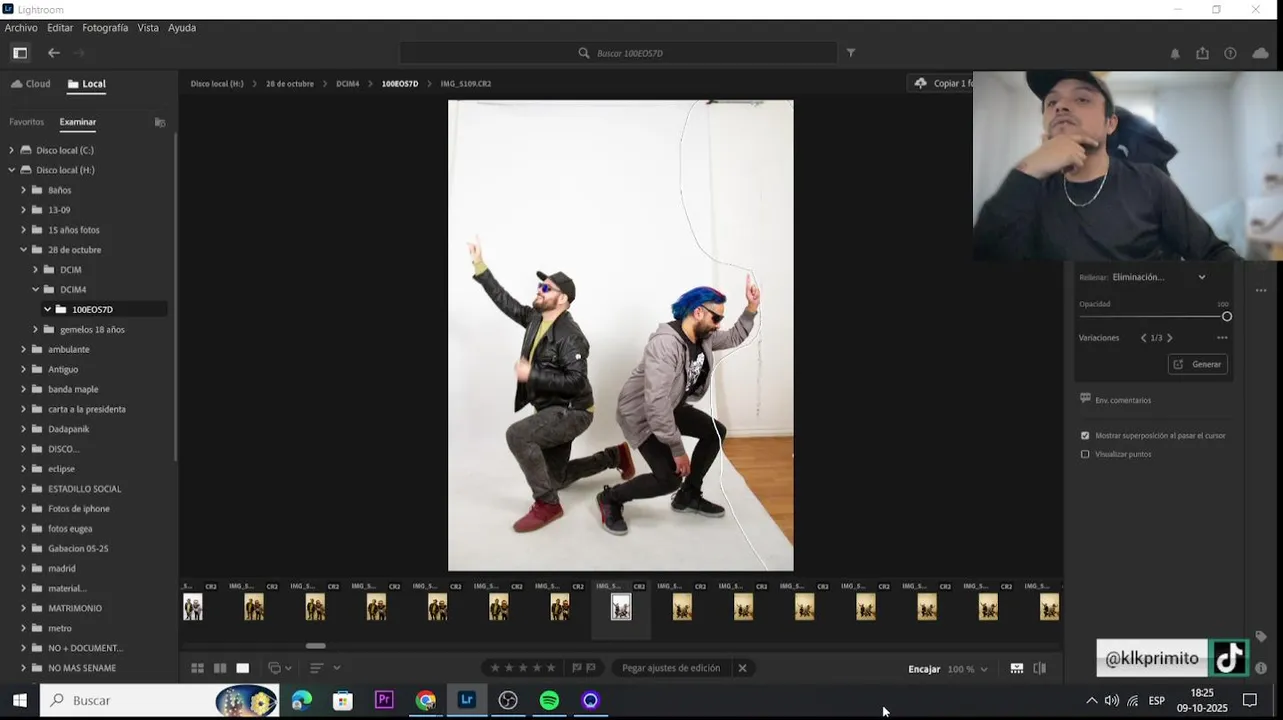The width and height of the screenshot is (1283, 720).
Task: Expand the Disco local (C:) tree node
Action: point(12,150)
